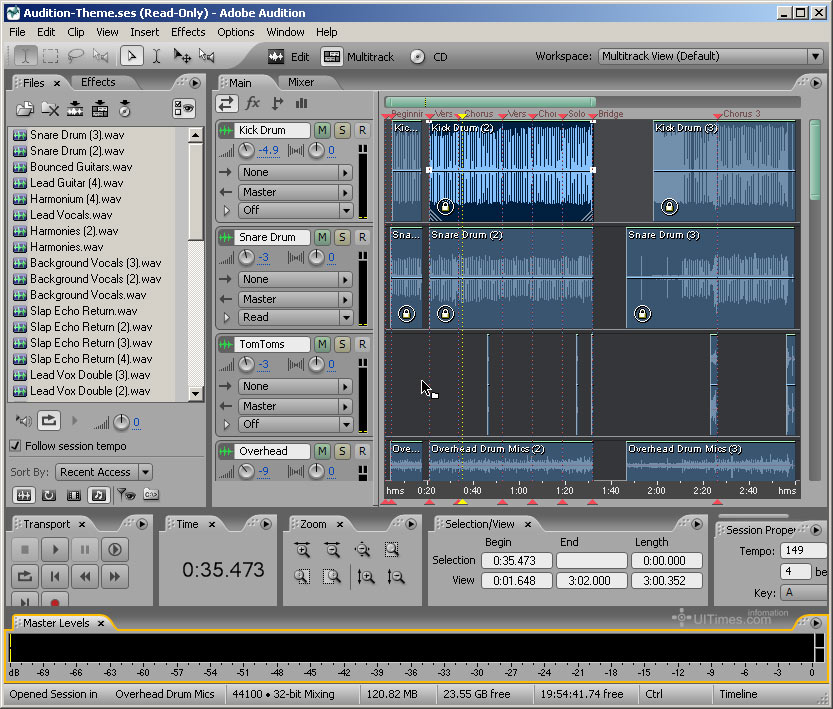Open the File menu
Viewport: 833px width, 709px height.
(x=17, y=32)
